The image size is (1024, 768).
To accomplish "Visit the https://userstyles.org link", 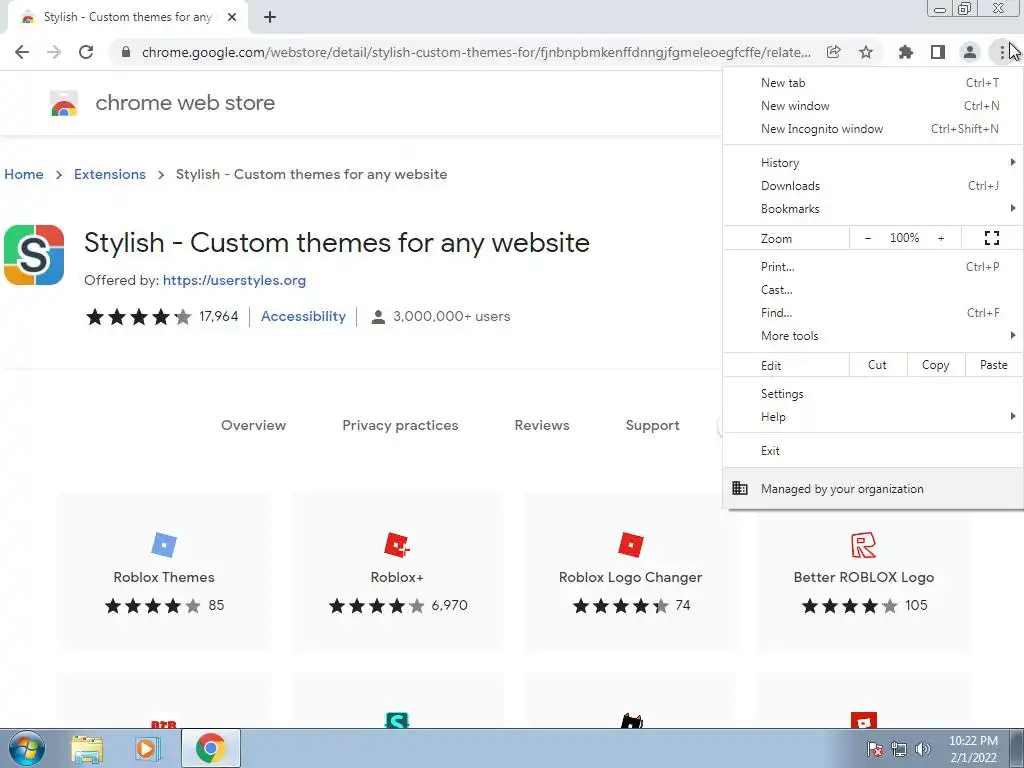I will 234,280.
